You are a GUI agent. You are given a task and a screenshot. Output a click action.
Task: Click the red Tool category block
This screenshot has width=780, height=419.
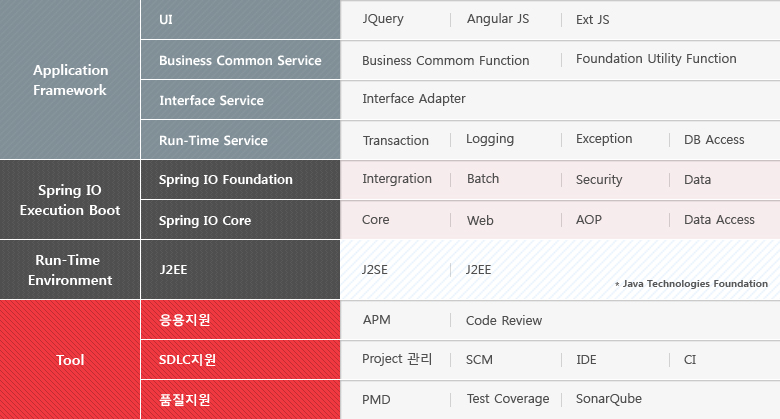[x=70, y=360]
